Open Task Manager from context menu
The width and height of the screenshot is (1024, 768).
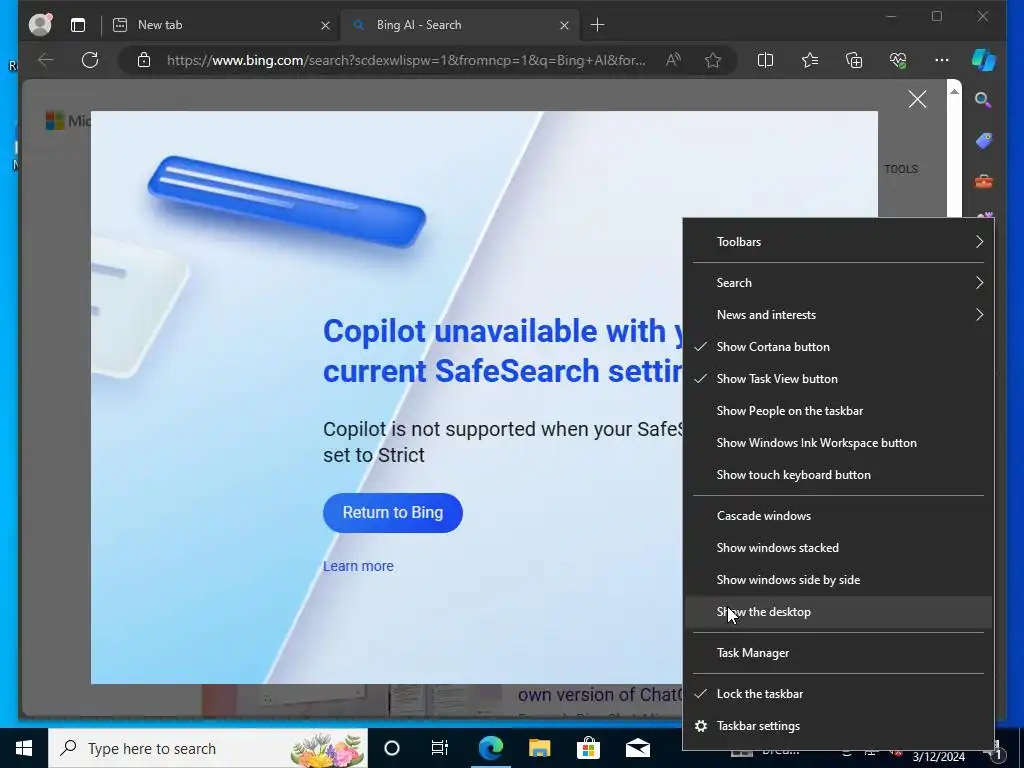pyautogui.click(x=838, y=653)
